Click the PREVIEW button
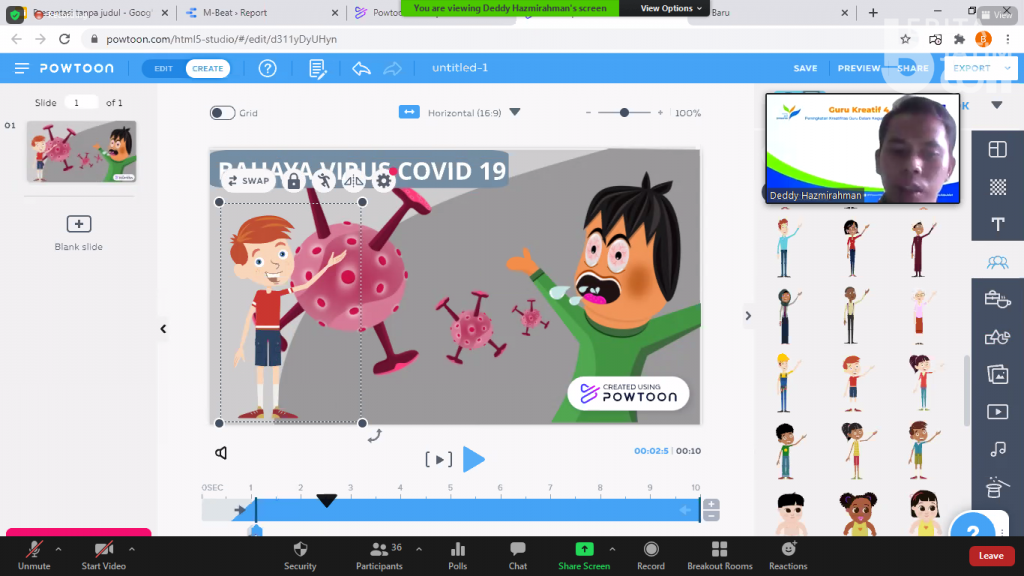Image resolution: width=1024 pixels, height=576 pixels. click(859, 68)
